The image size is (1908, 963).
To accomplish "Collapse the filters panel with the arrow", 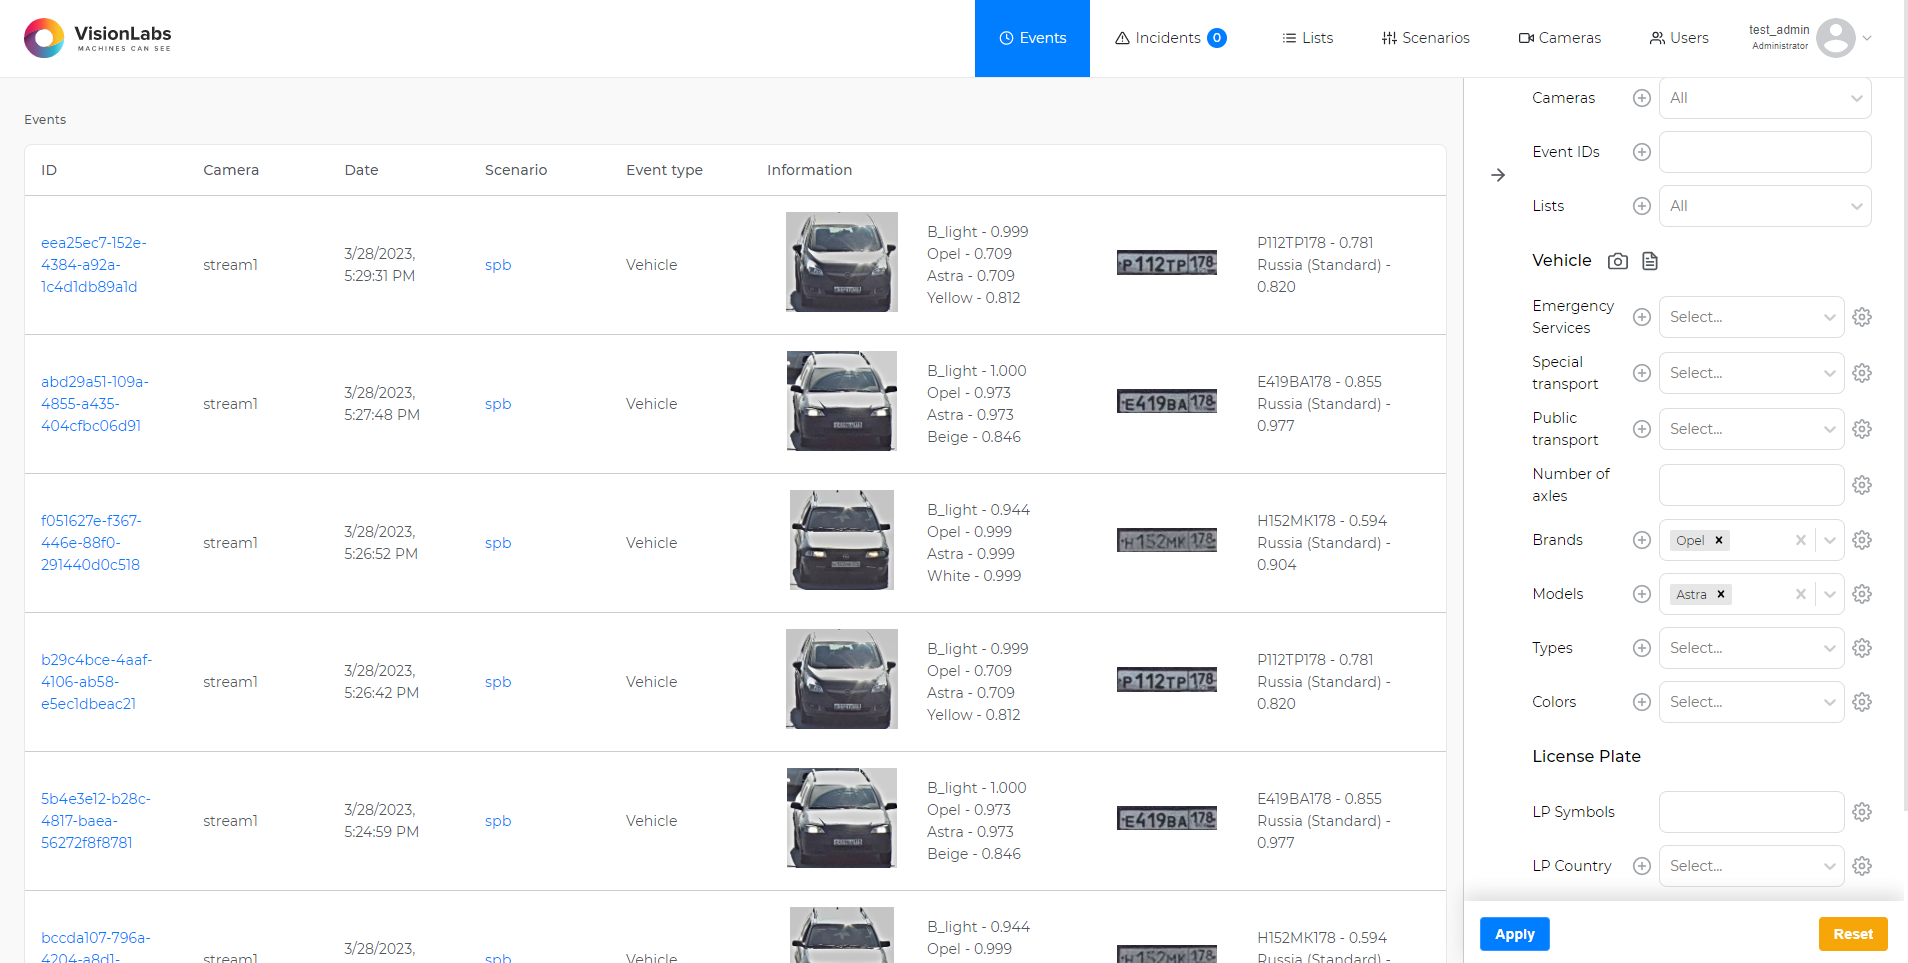I will (1498, 175).
